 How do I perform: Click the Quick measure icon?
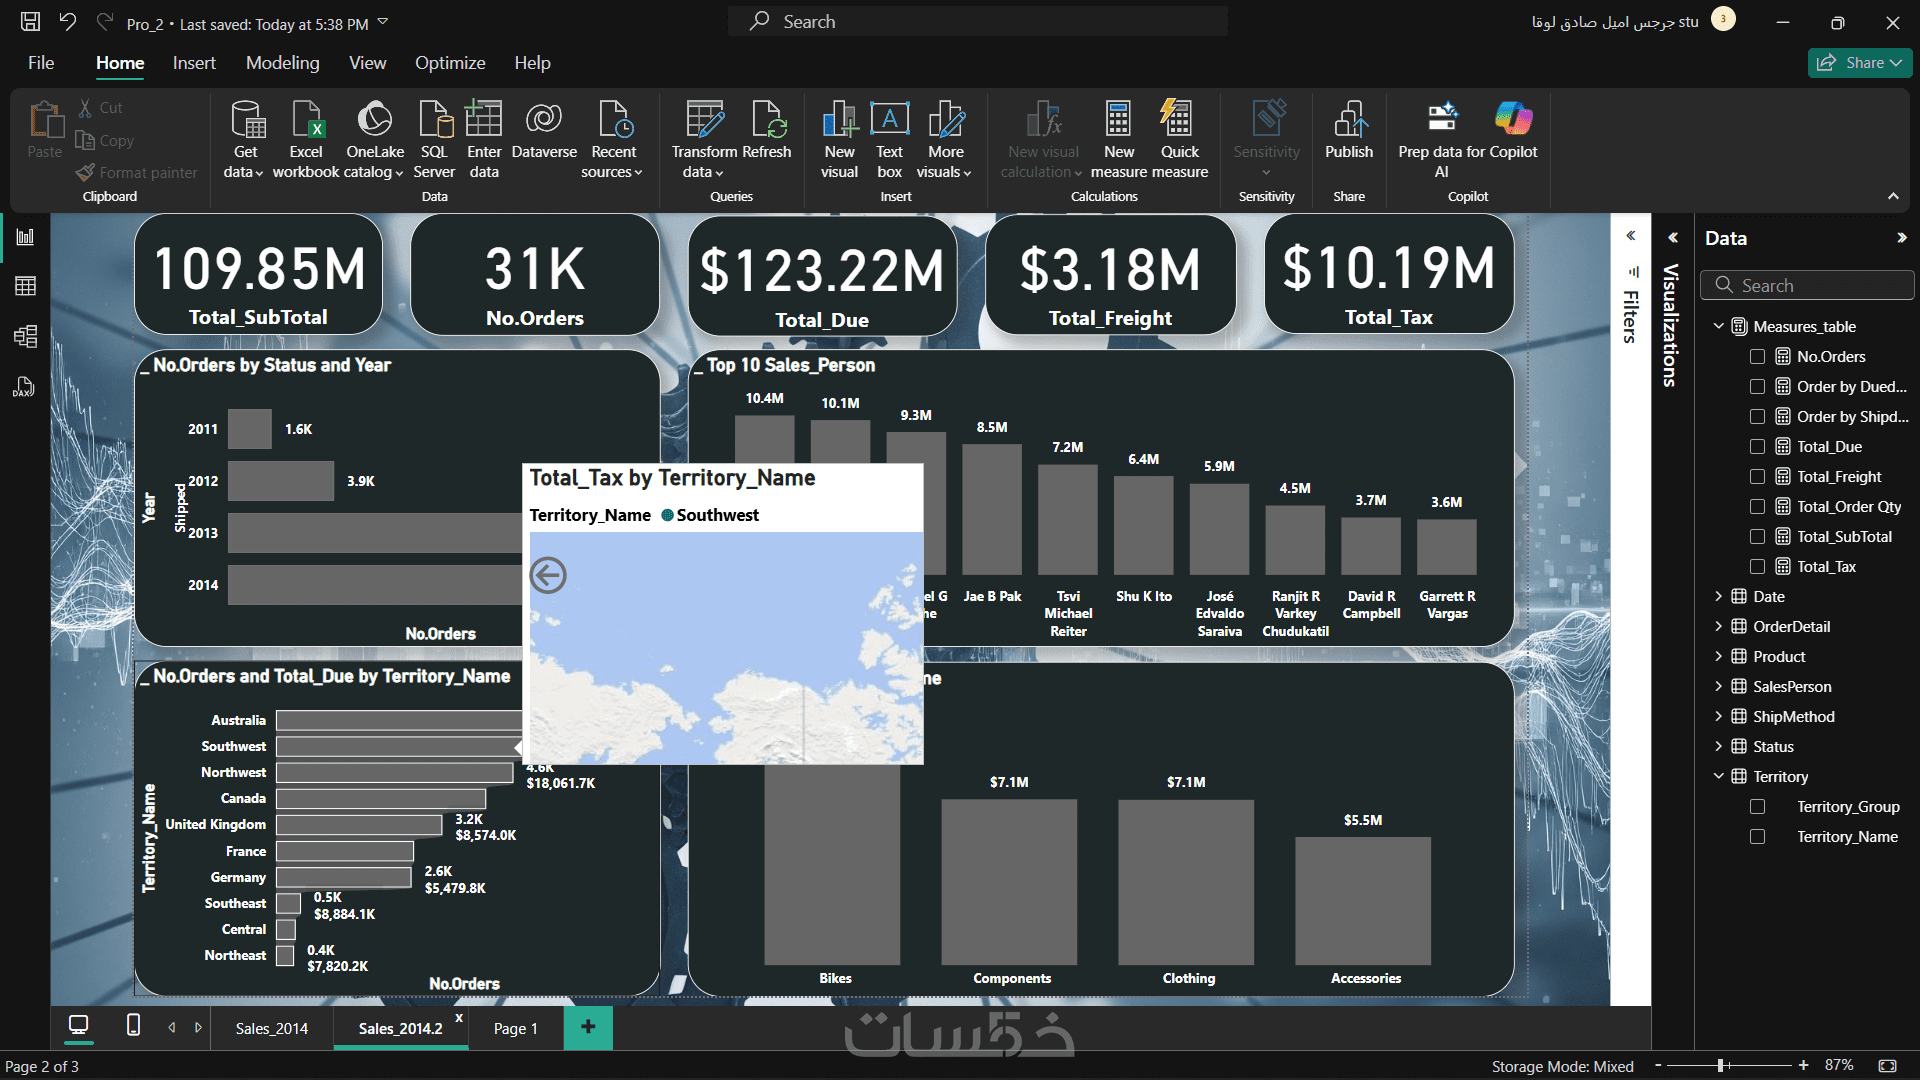[x=1178, y=120]
